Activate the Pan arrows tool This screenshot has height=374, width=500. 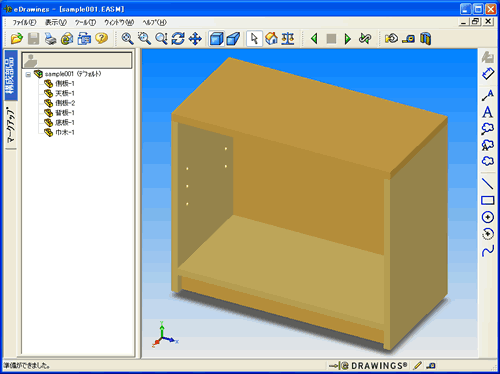(195, 39)
